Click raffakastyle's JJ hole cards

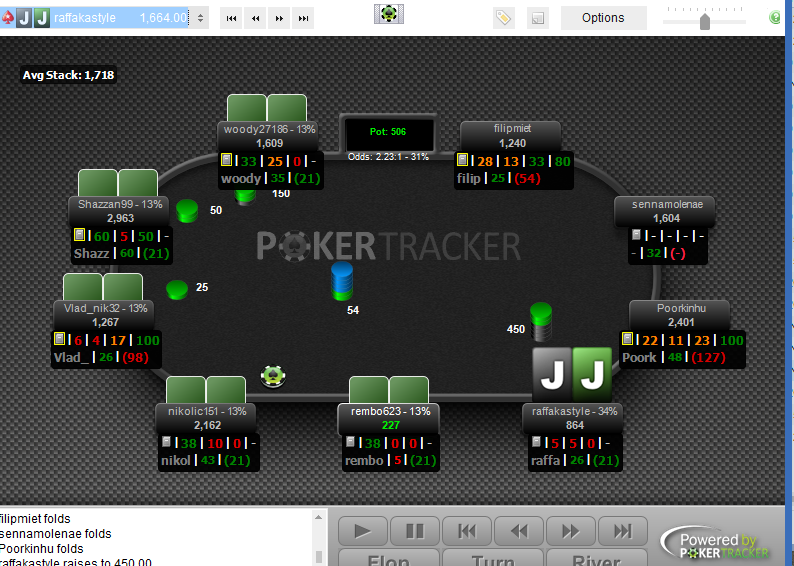tap(572, 375)
